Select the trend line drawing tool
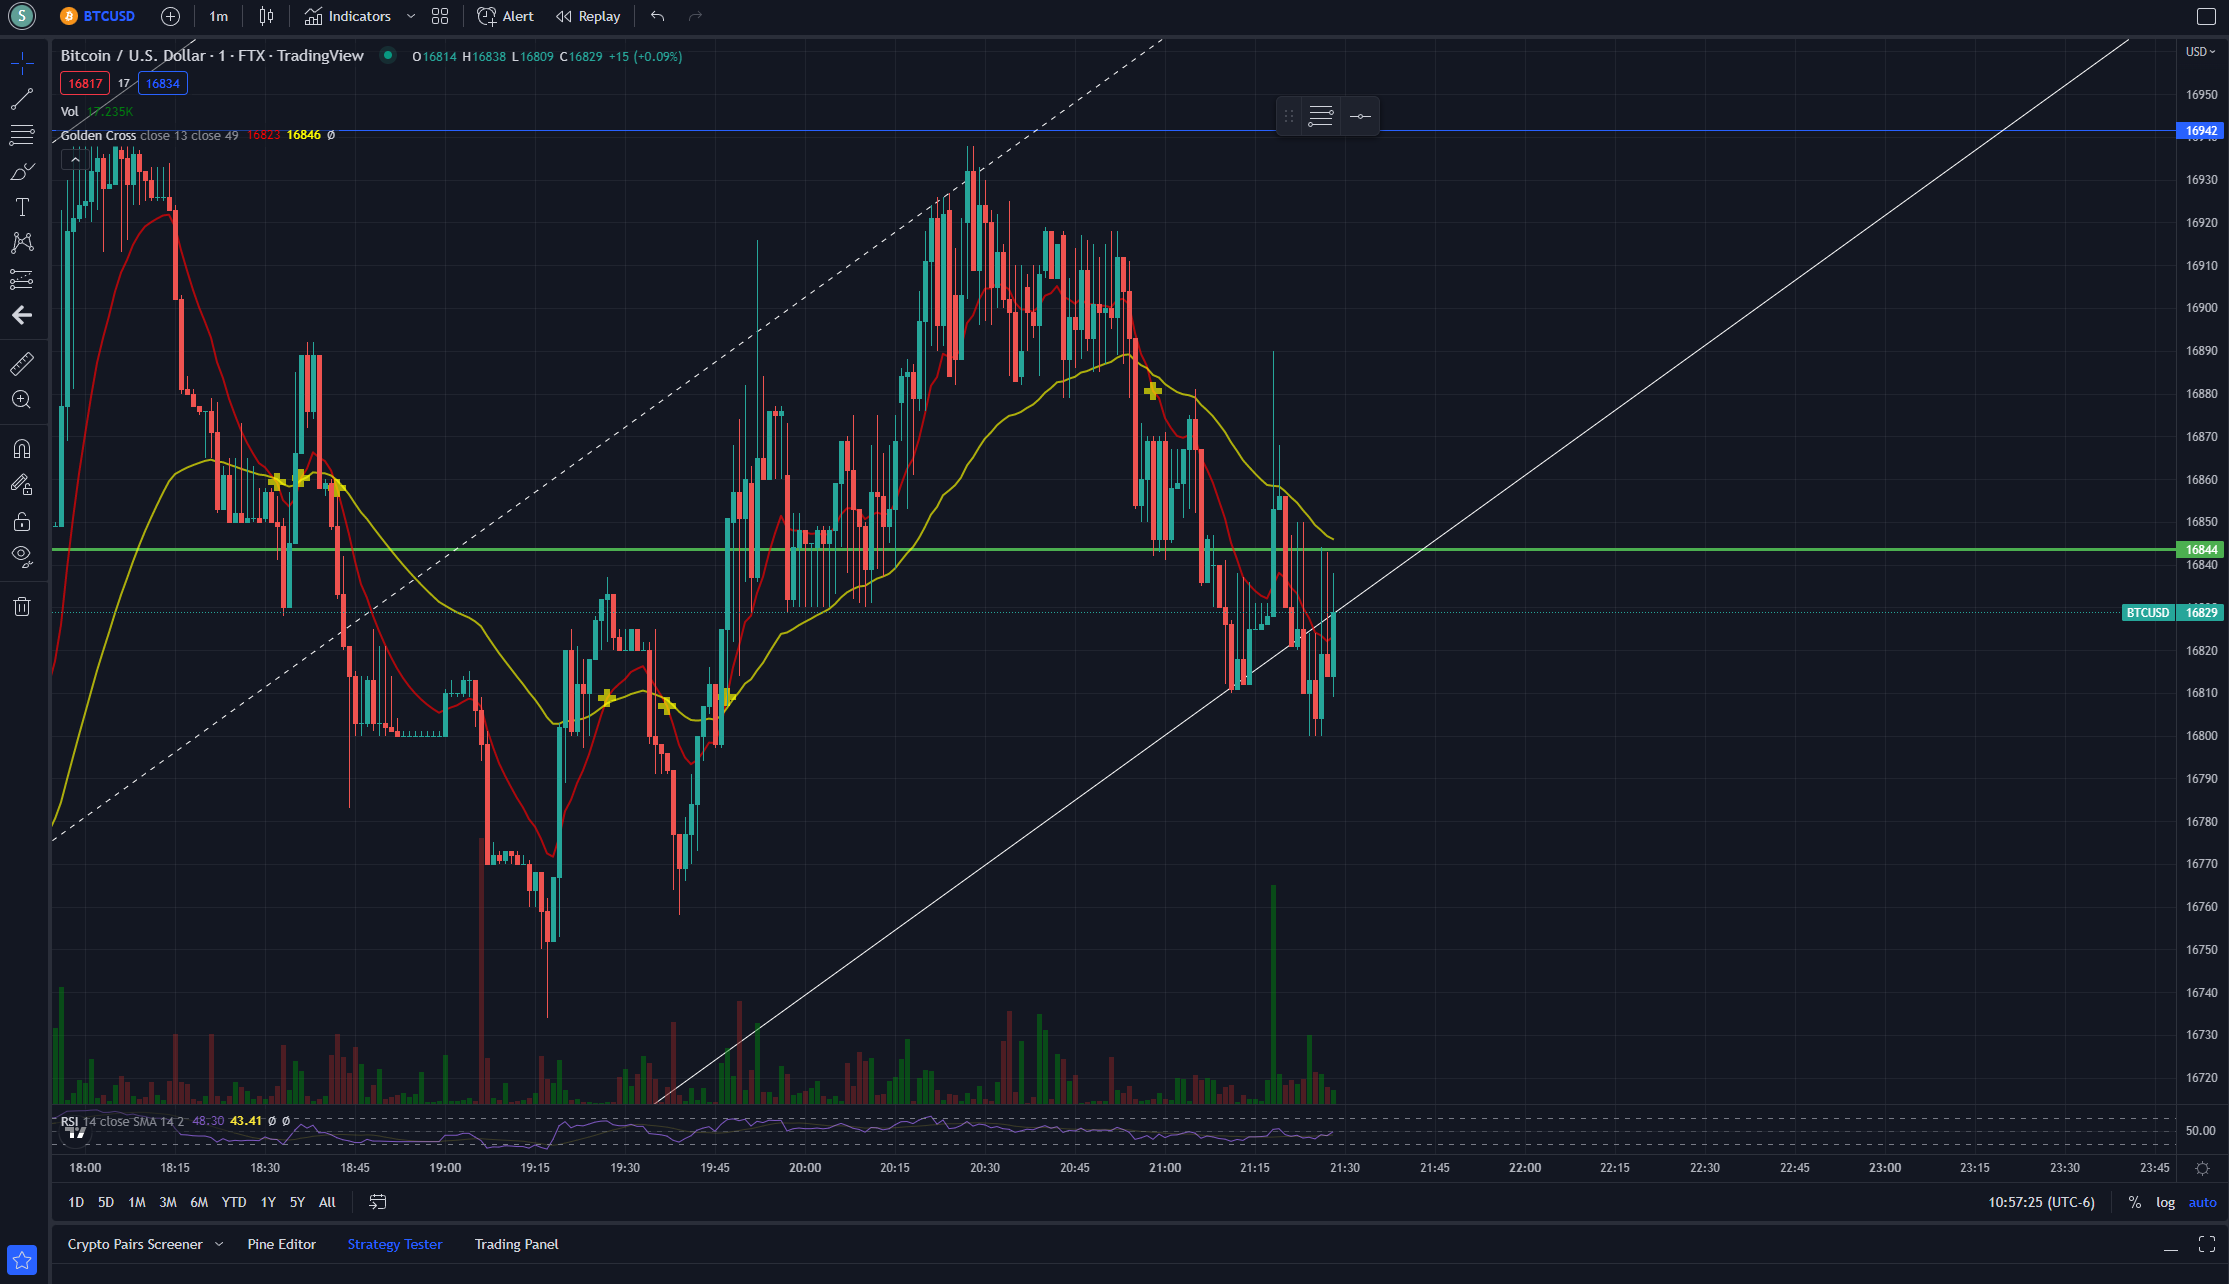Screen dimensions: 2229x1284 (22, 99)
